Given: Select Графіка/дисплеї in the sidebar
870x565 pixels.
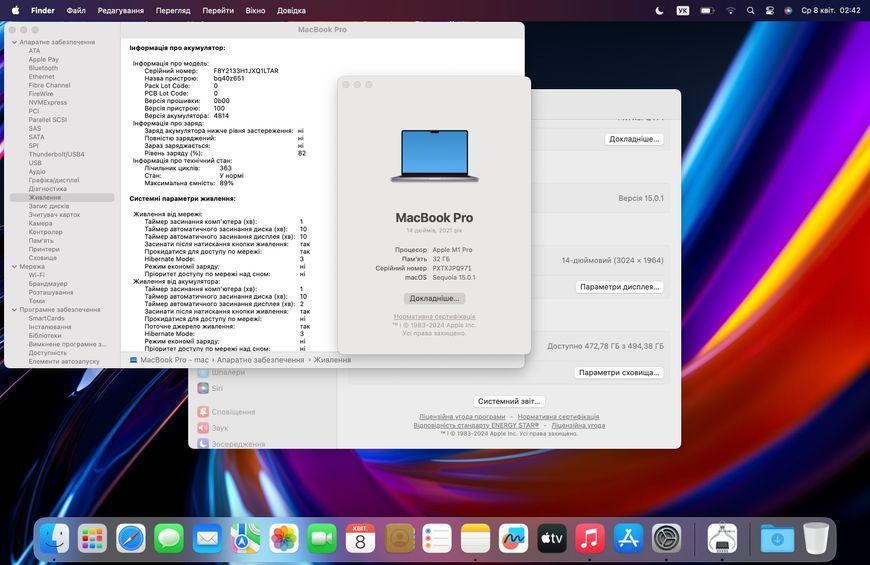Looking at the screenshot, I should pyautogui.click(x=54, y=180).
